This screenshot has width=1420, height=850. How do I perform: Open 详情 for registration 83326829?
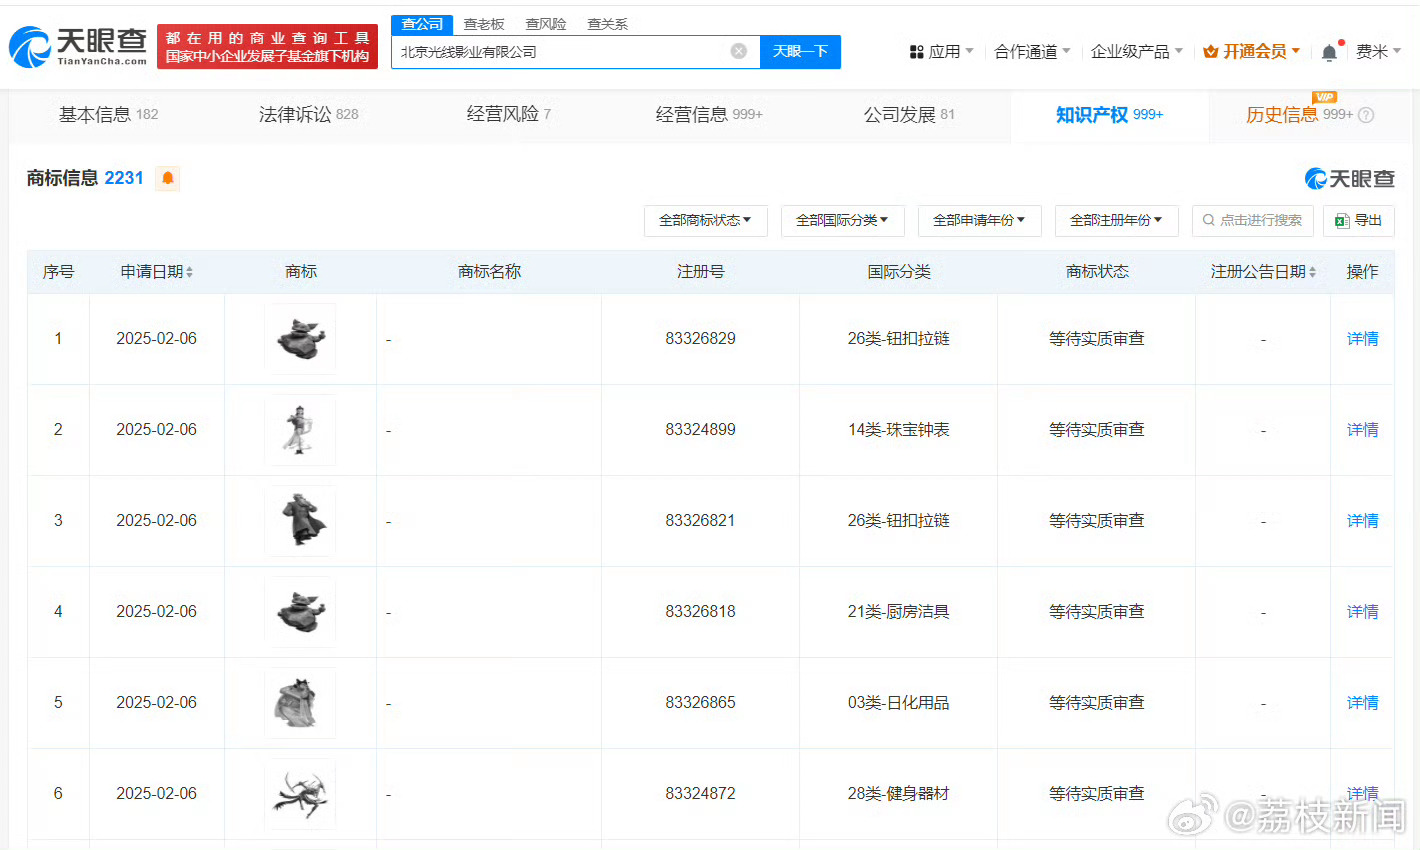pos(1362,339)
